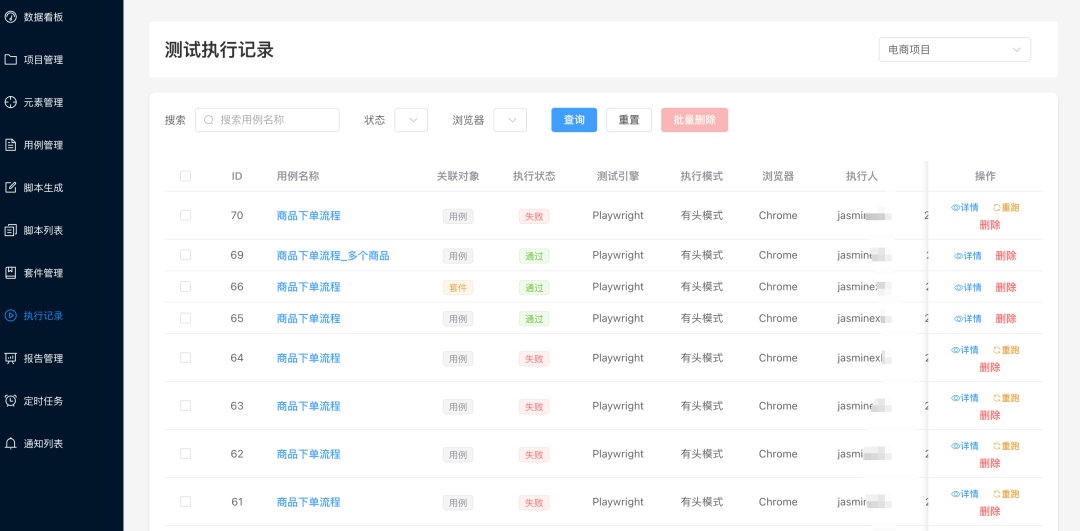
Task: Tick the select-all checkbox in the table header
Action: [x=185, y=176]
